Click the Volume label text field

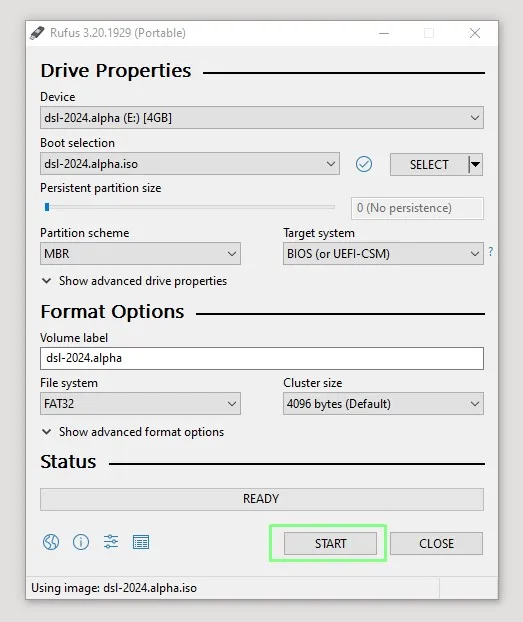point(262,358)
